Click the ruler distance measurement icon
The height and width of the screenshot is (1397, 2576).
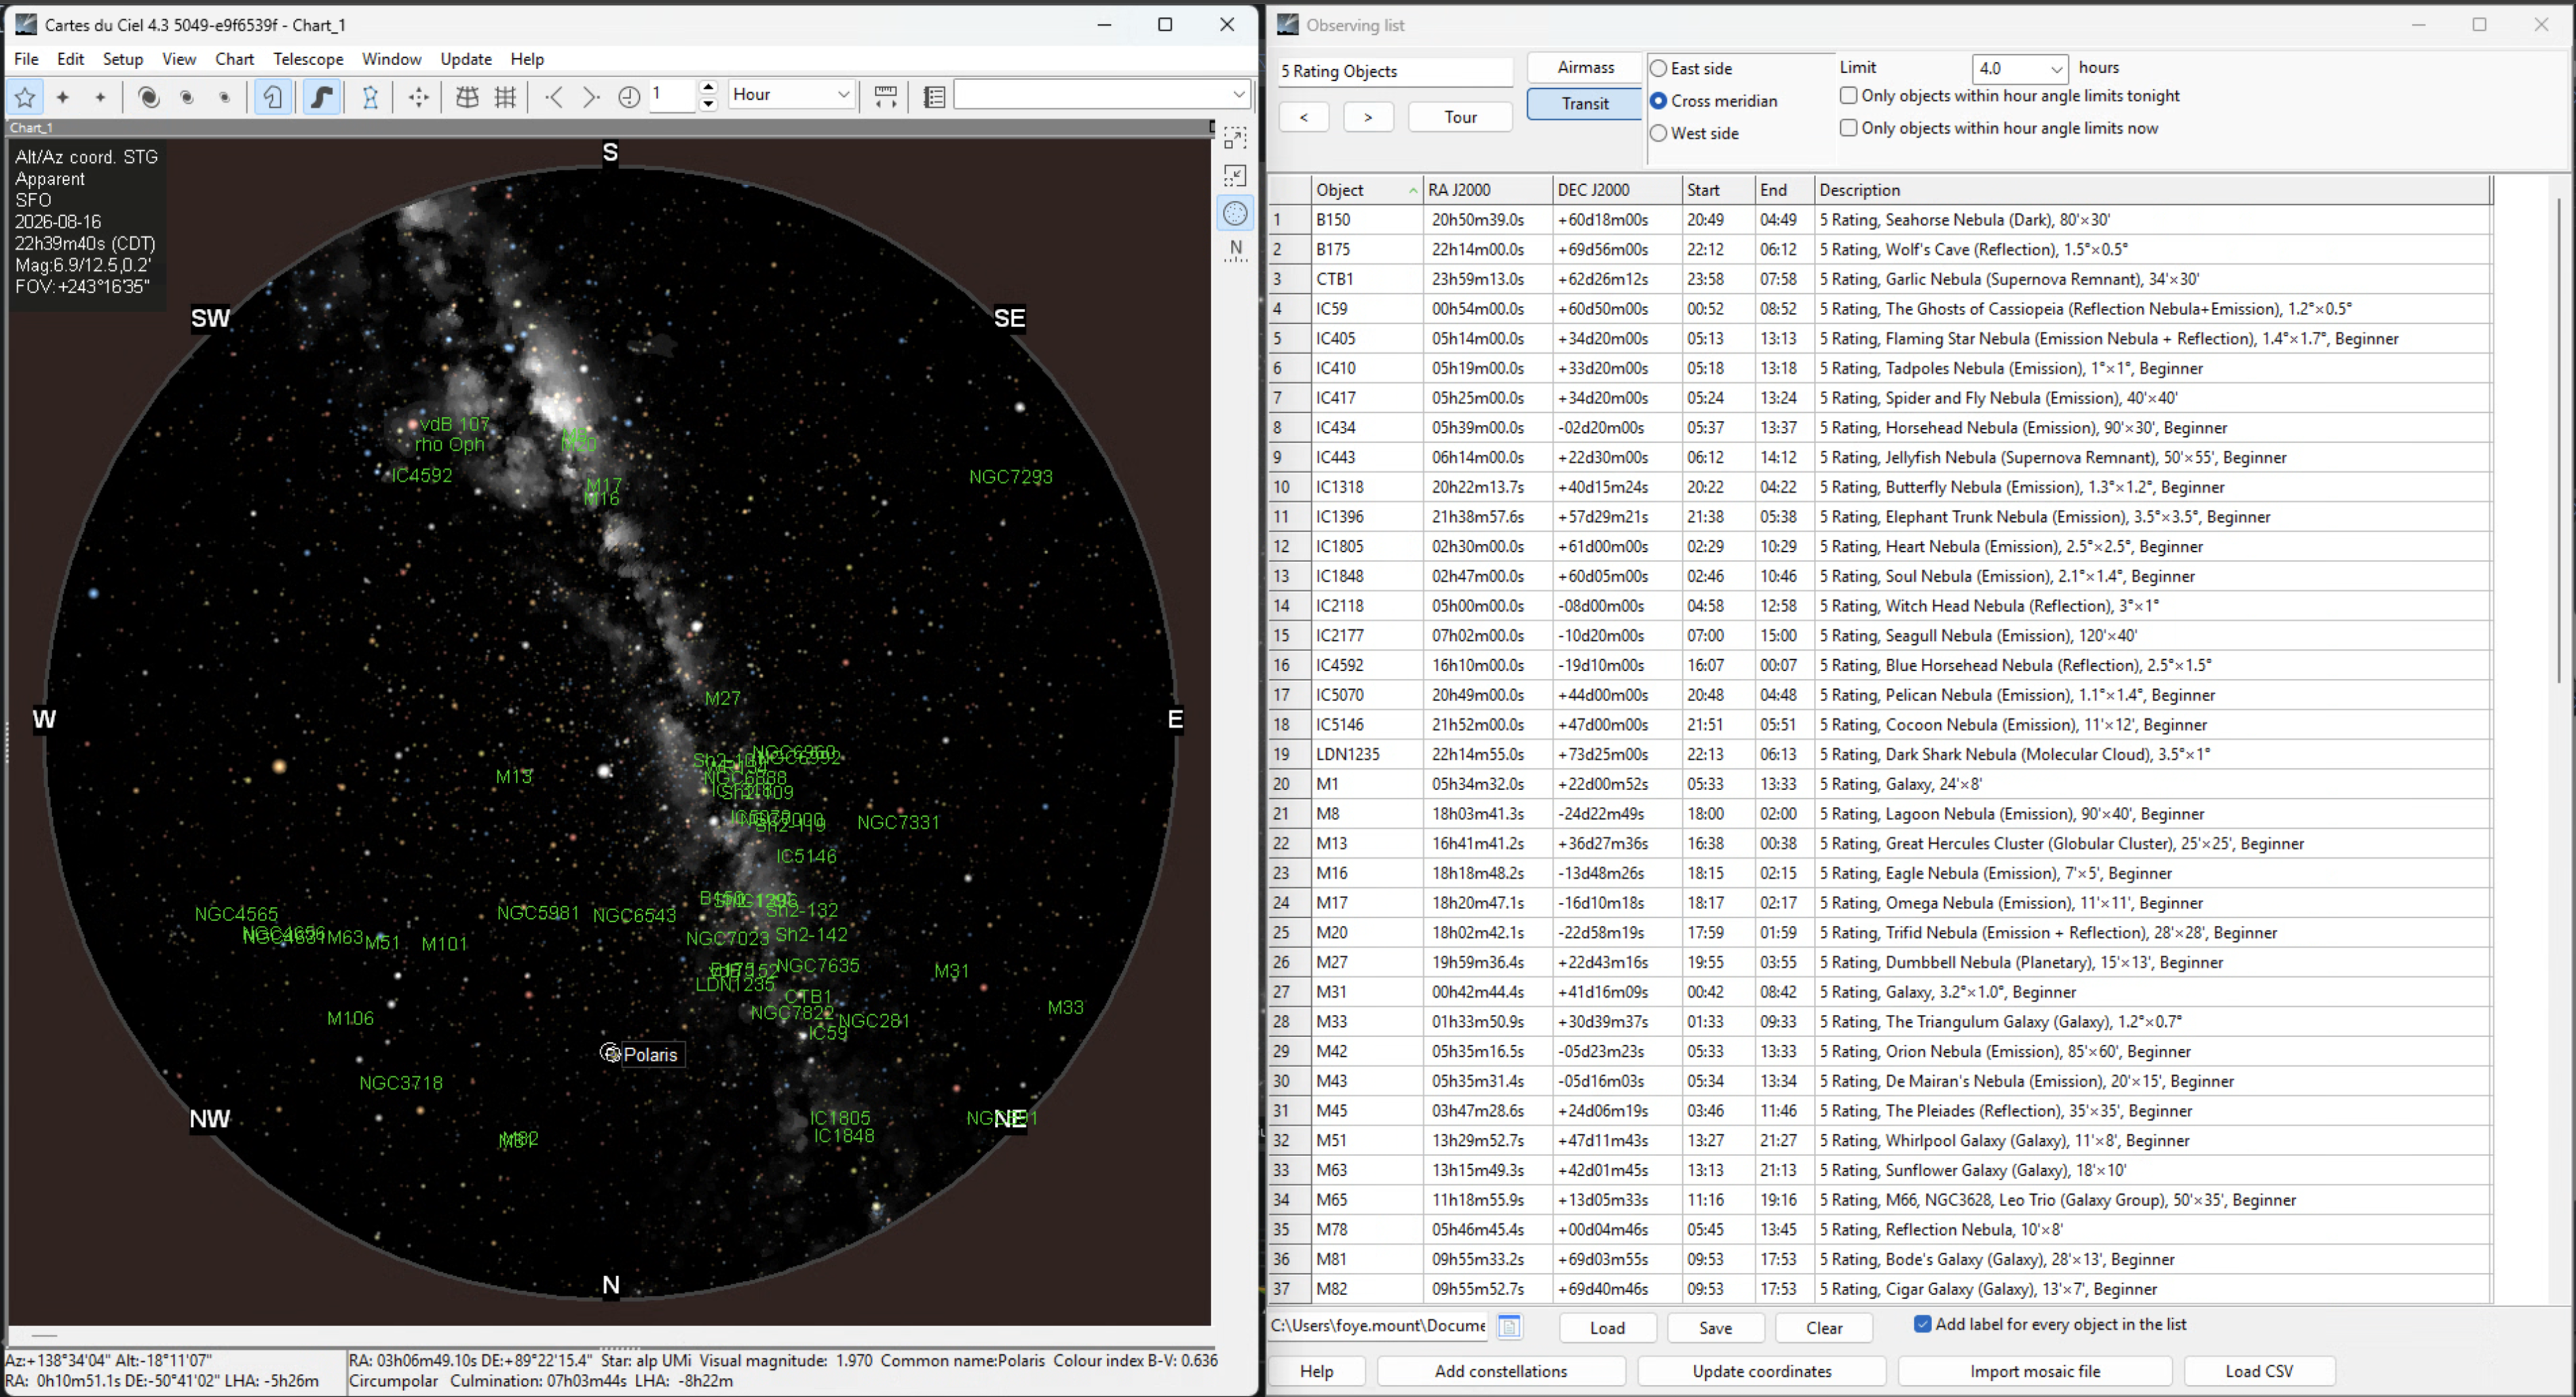tap(885, 97)
